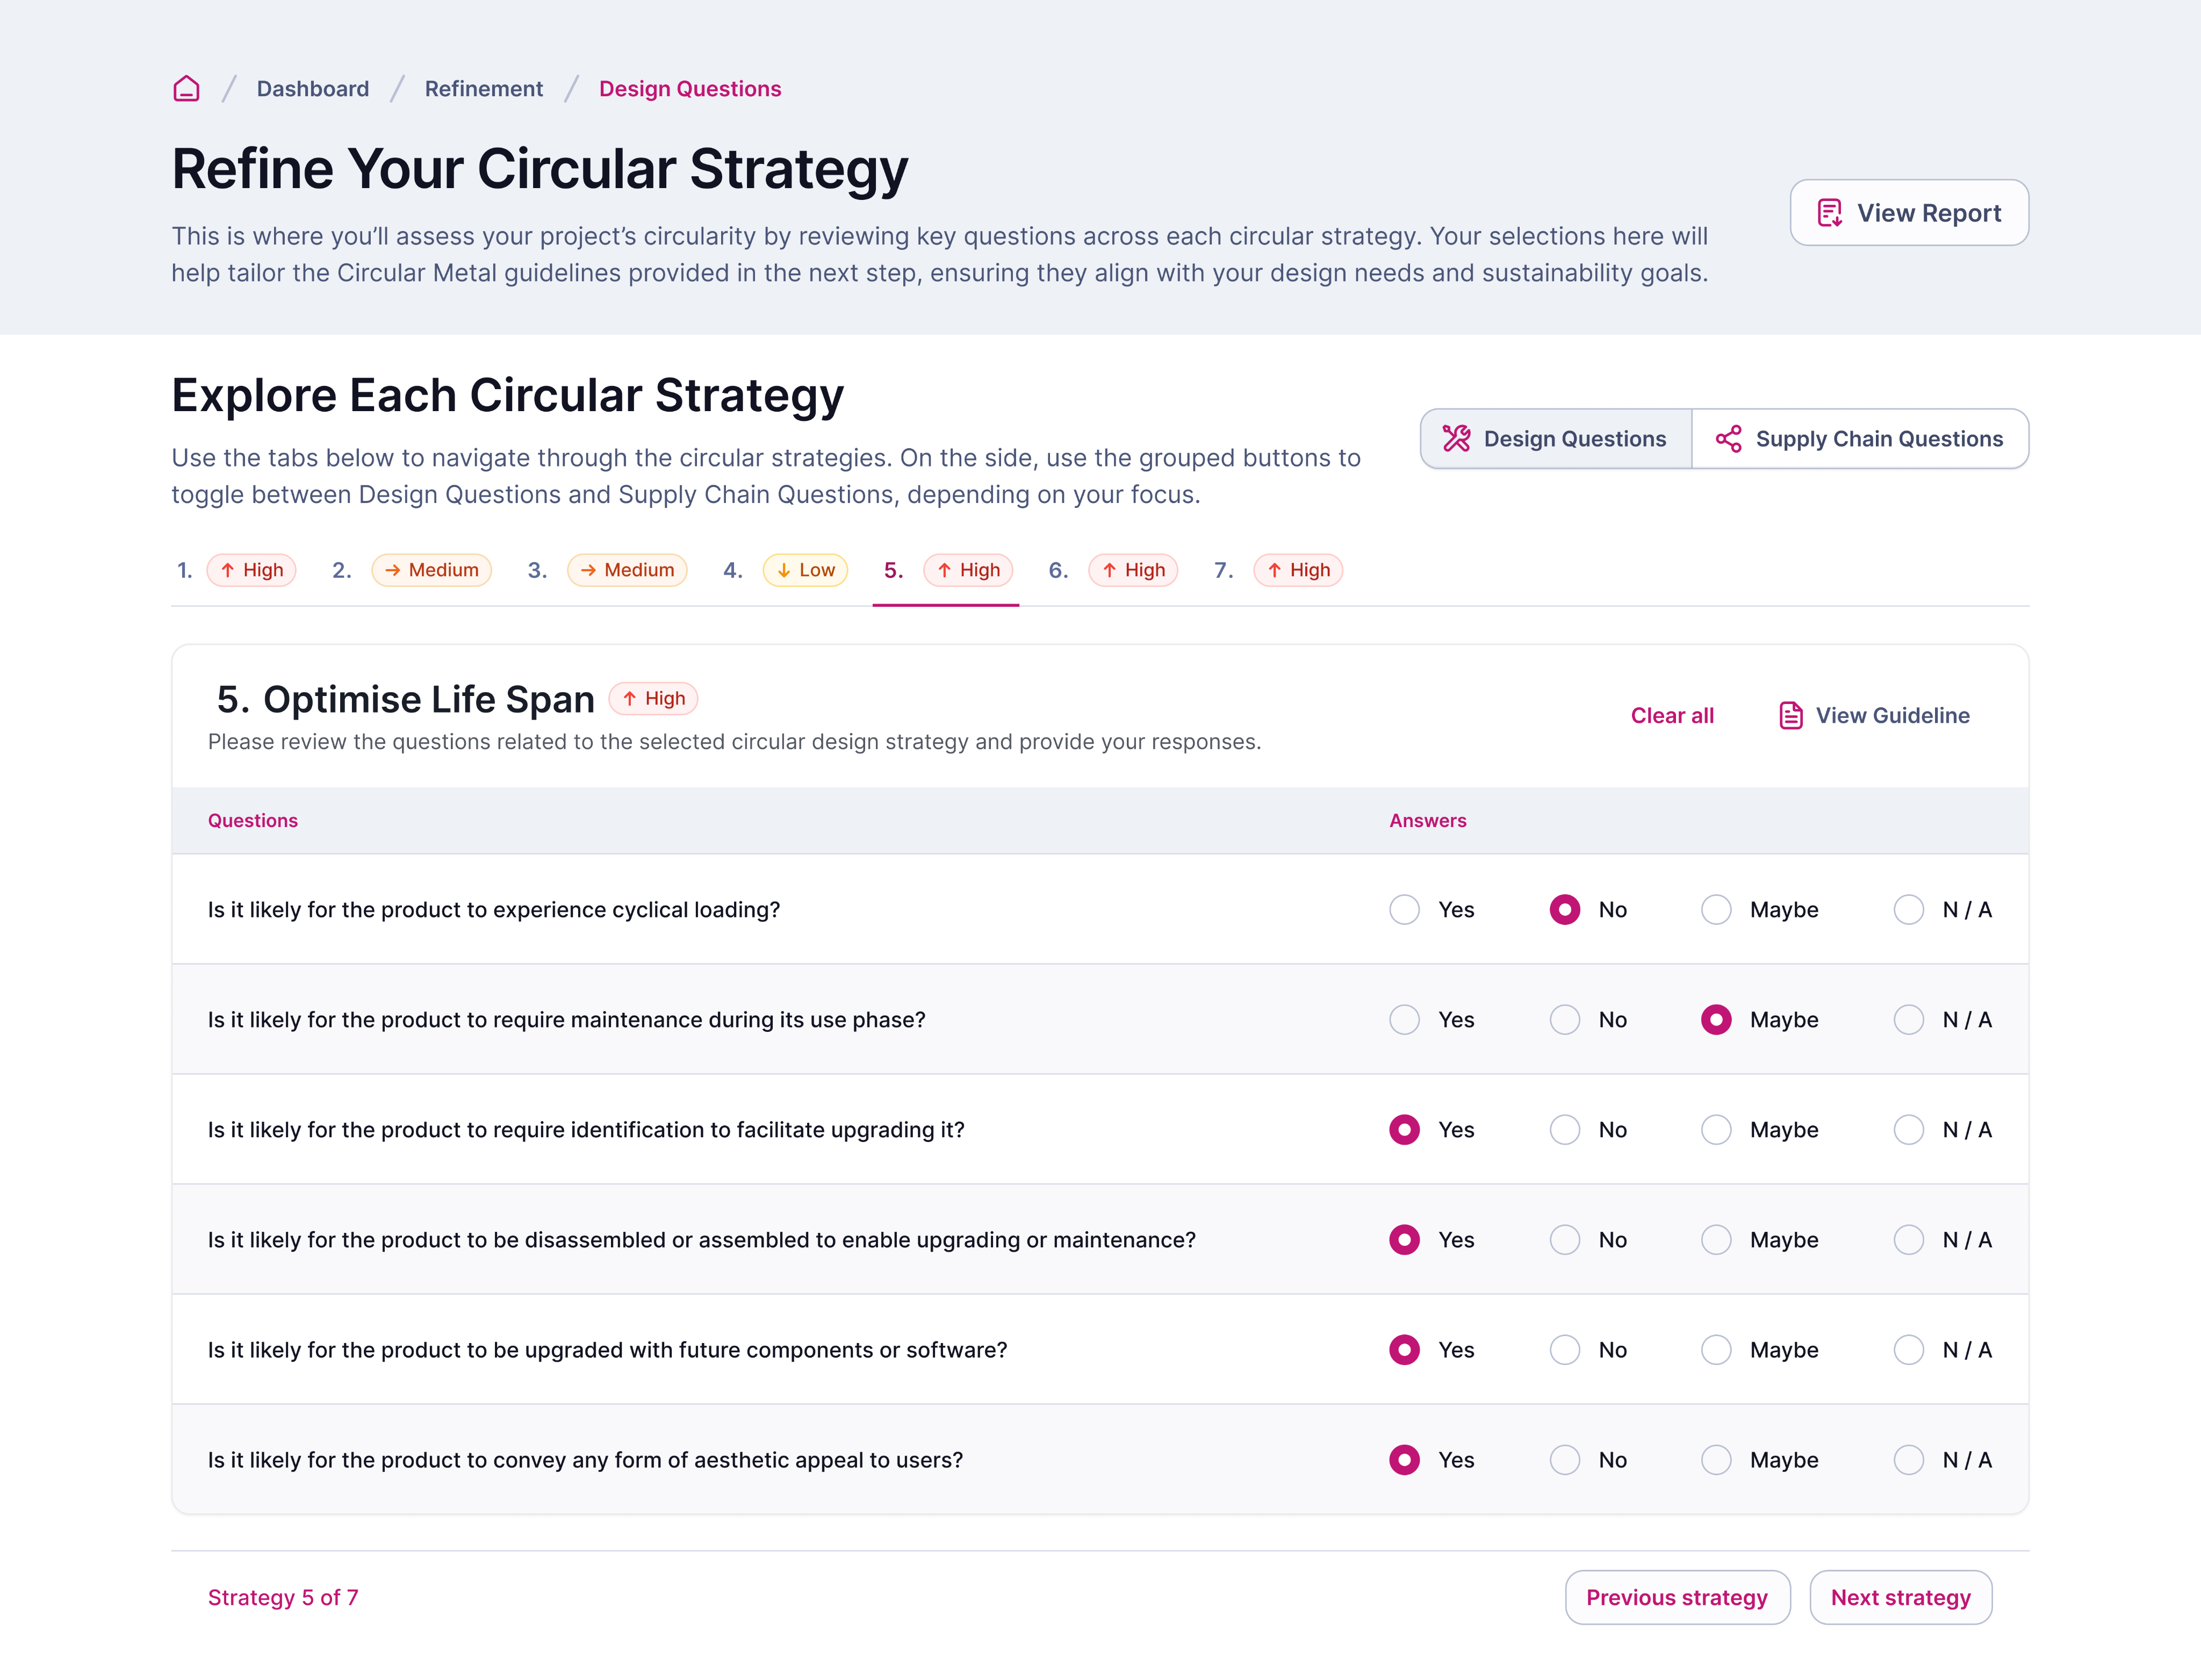Open strategy tab 2 marked Medium
Screen dimensions: 2201x1680
click(411, 570)
